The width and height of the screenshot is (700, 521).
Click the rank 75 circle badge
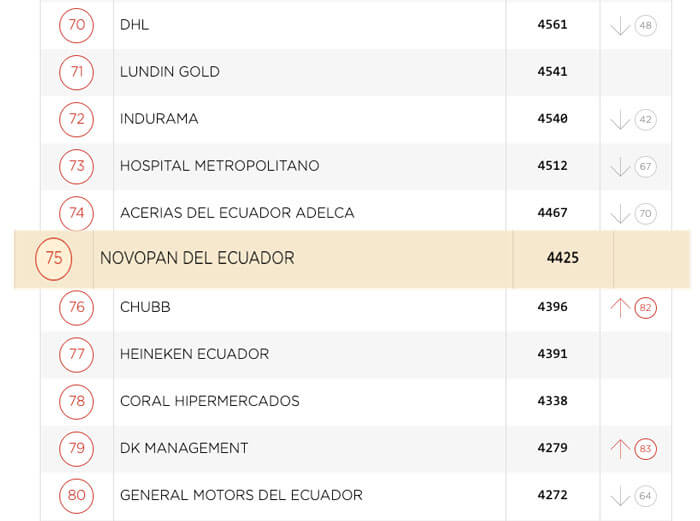pos(54,258)
